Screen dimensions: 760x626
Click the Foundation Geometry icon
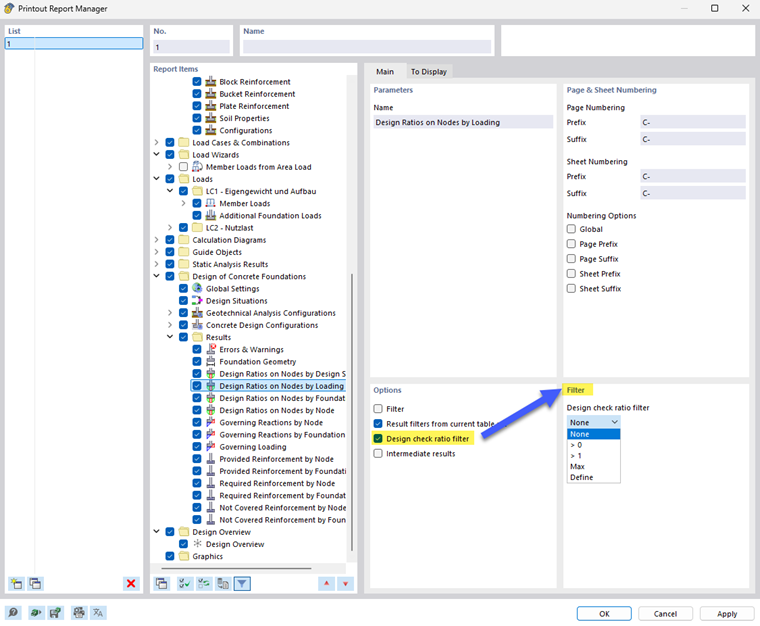coord(211,361)
